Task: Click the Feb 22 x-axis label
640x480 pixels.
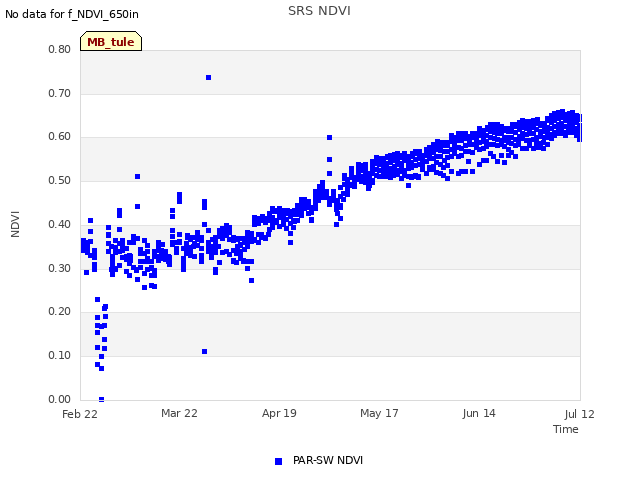Action: click(x=80, y=414)
